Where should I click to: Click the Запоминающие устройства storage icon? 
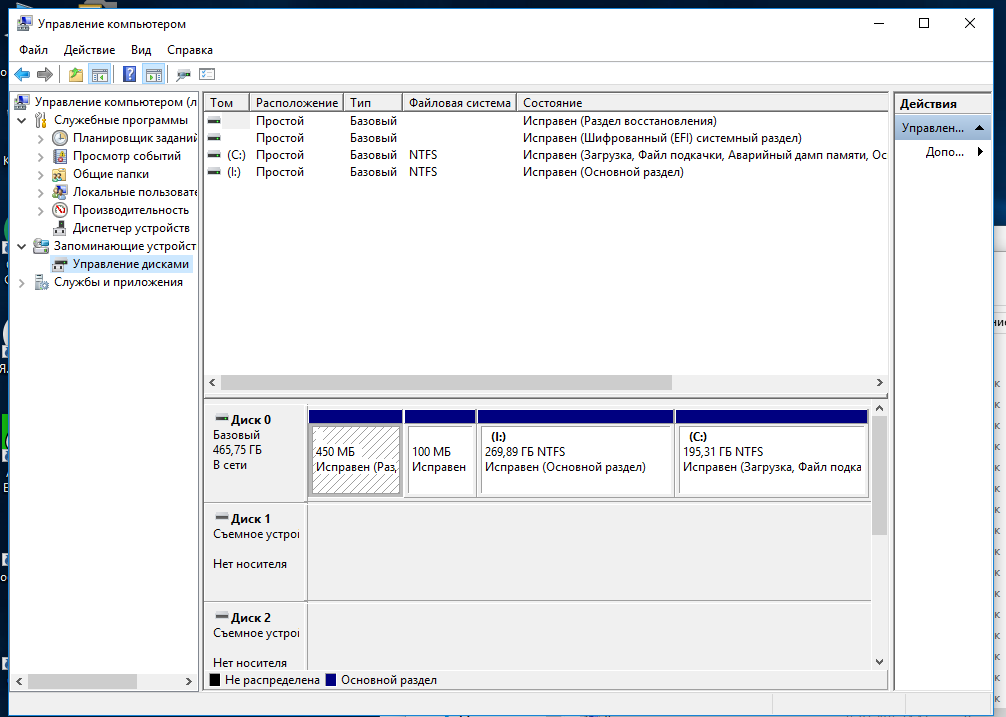click(x=40, y=246)
